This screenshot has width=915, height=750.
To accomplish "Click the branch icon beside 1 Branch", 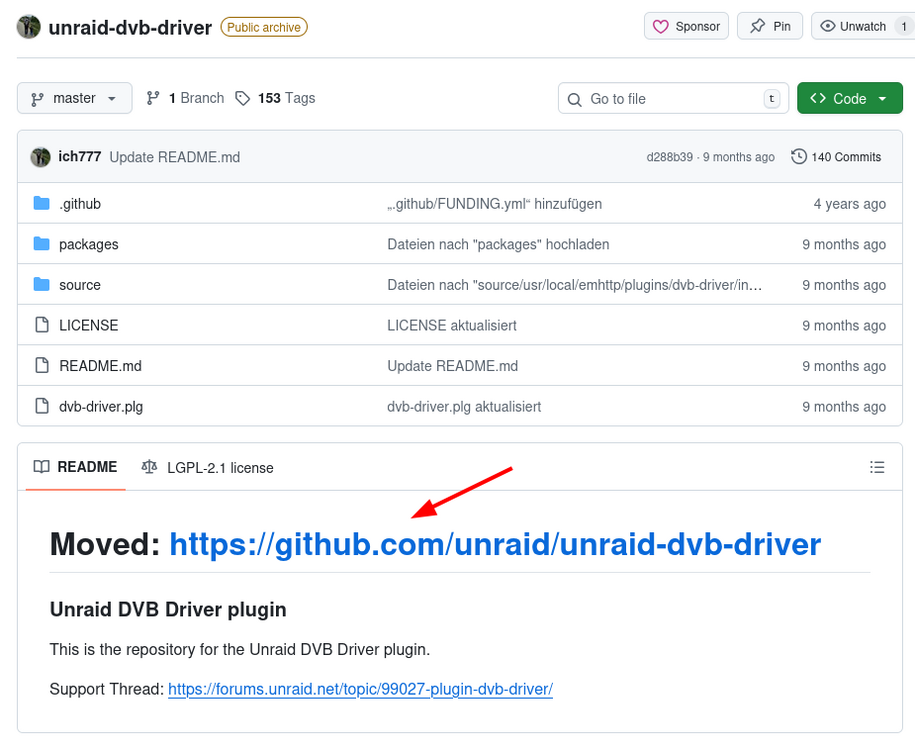I will [153, 98].
